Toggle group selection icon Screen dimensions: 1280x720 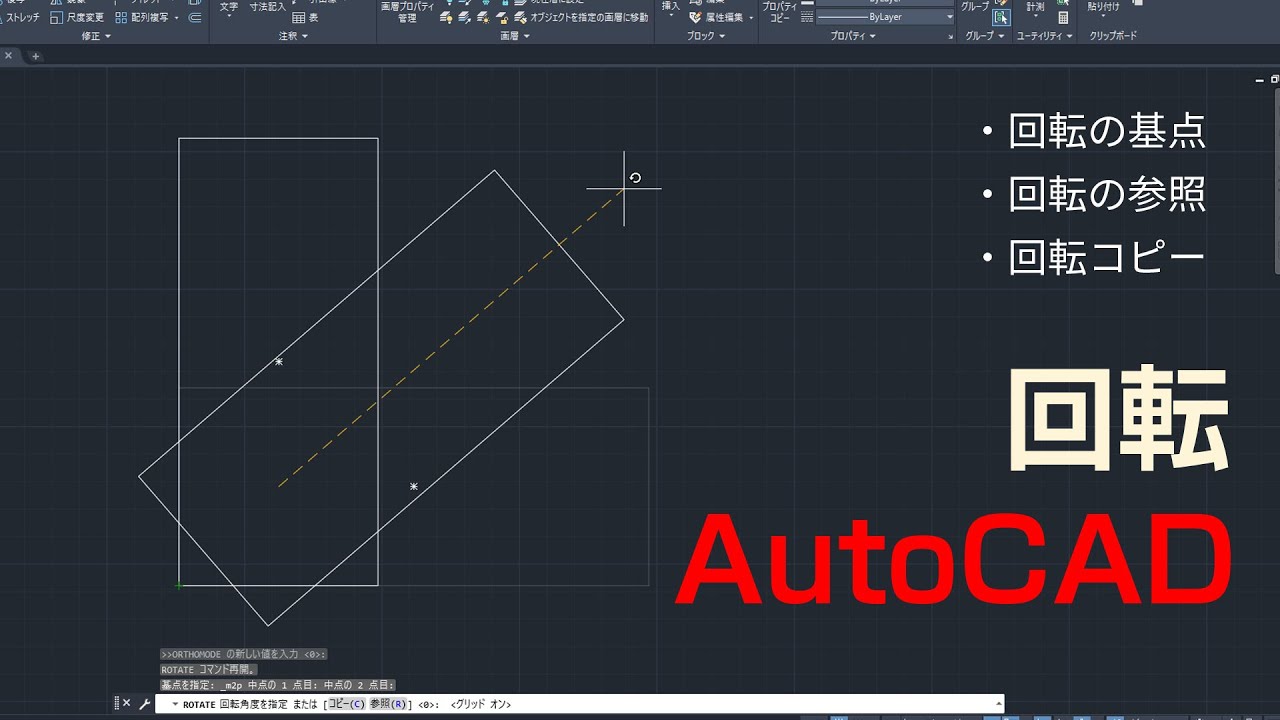(x=1001, y=17)
